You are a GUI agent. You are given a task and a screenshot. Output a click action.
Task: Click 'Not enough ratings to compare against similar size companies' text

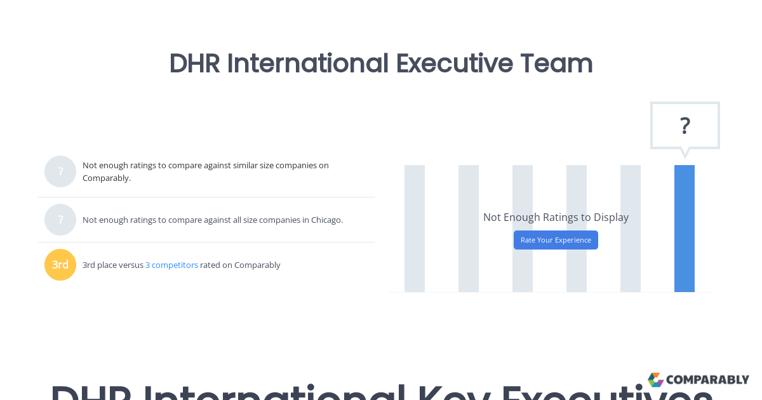(x=206, y=172)
